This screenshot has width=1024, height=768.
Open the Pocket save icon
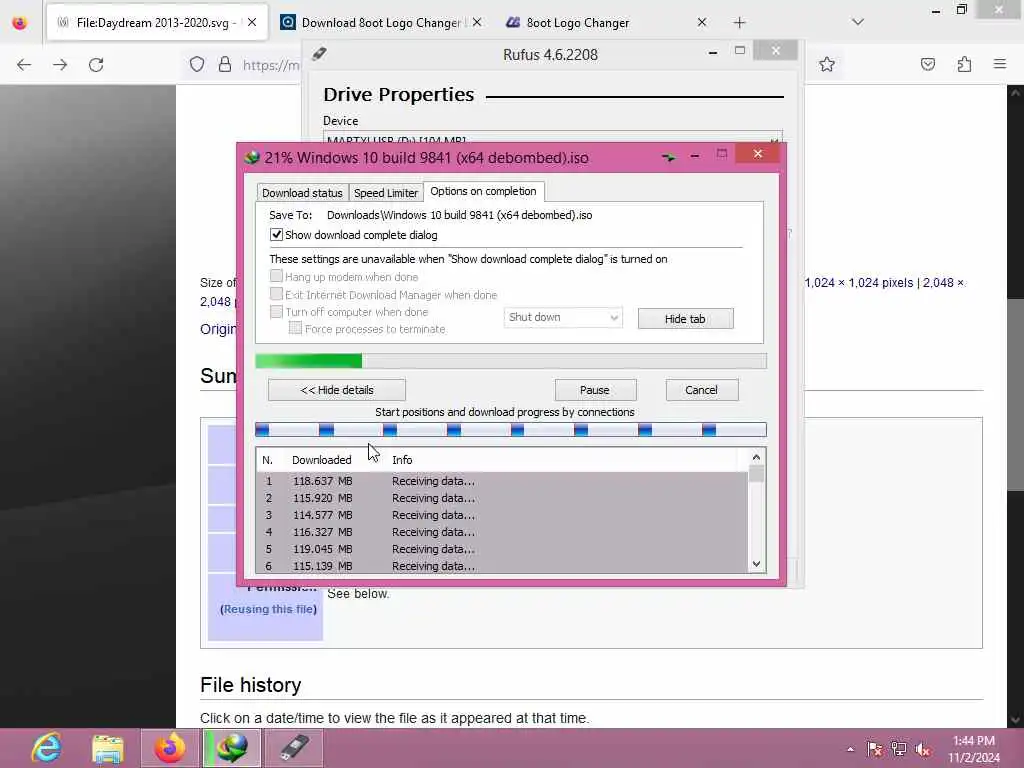(x=927, y=64)
